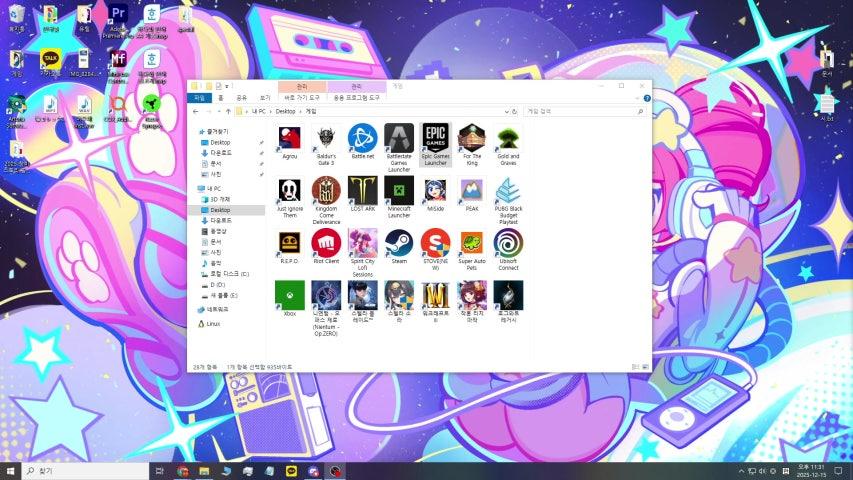The image size is (853, 480).
Task: Open the Steam shortcut
Action: (399, 243)
